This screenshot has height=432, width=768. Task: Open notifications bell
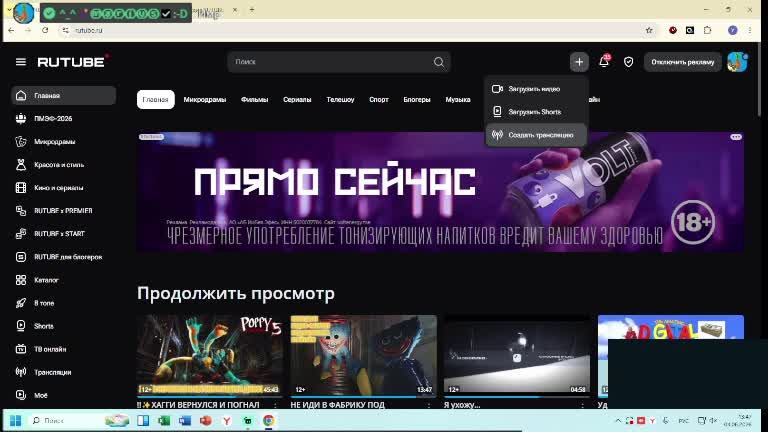coord(604,62)
